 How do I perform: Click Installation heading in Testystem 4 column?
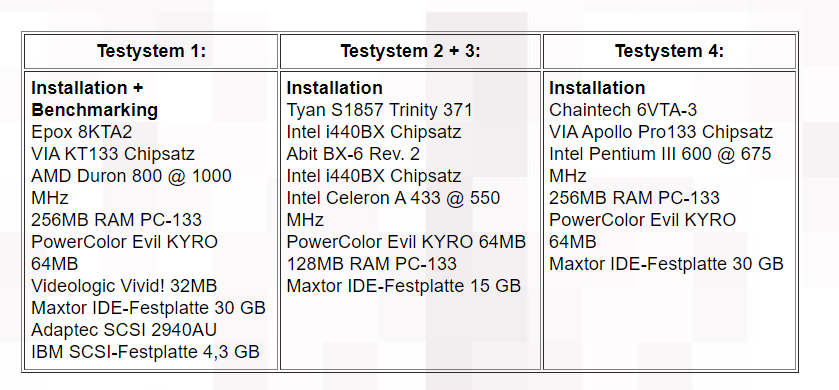(597, 88)
